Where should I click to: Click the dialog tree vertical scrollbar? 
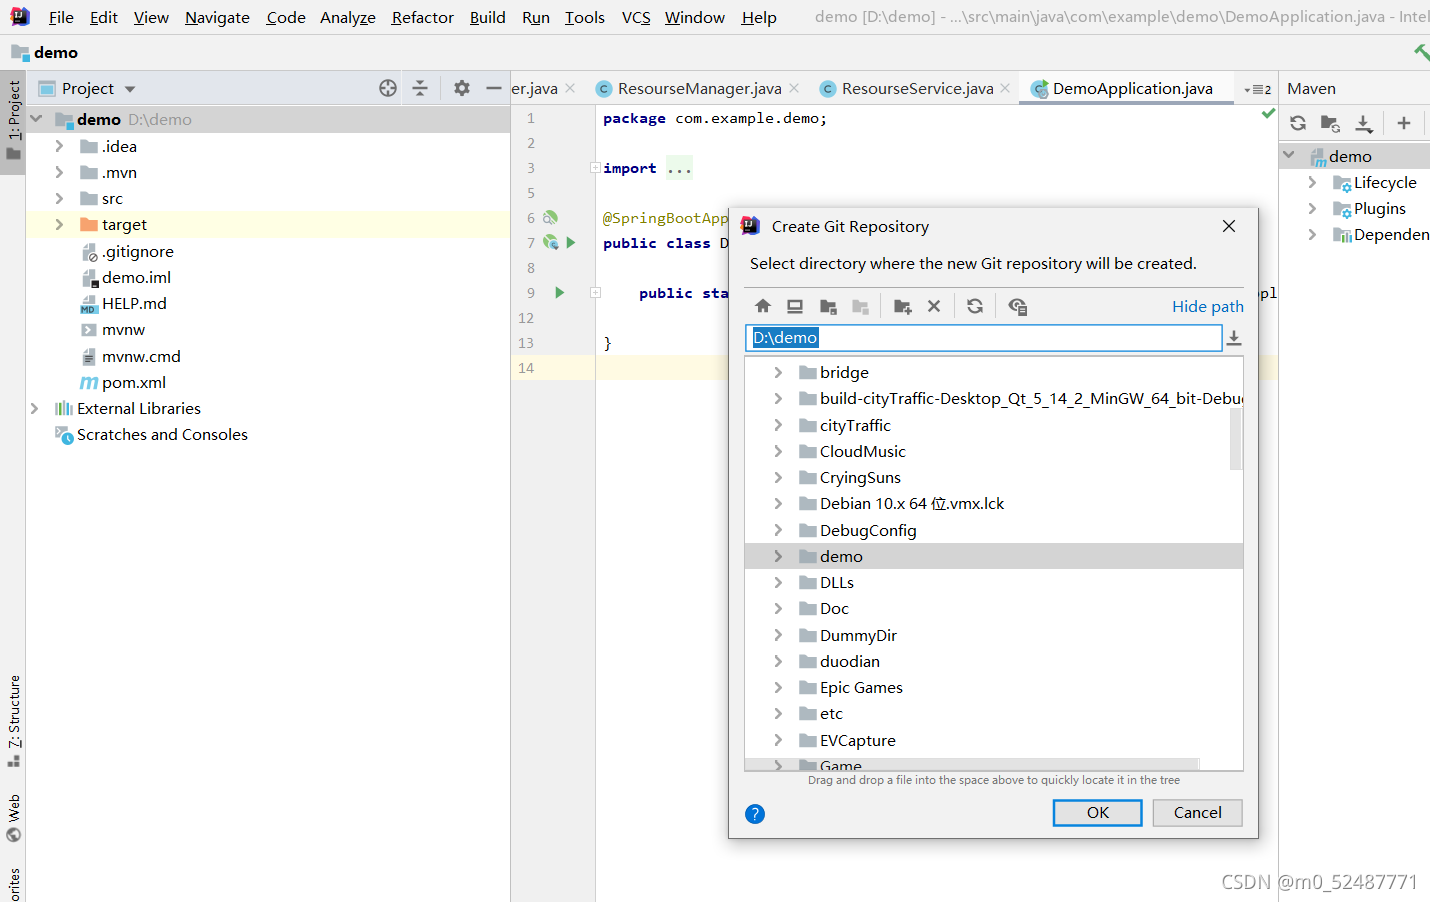pyautogui.click(x=1236, y=438)
